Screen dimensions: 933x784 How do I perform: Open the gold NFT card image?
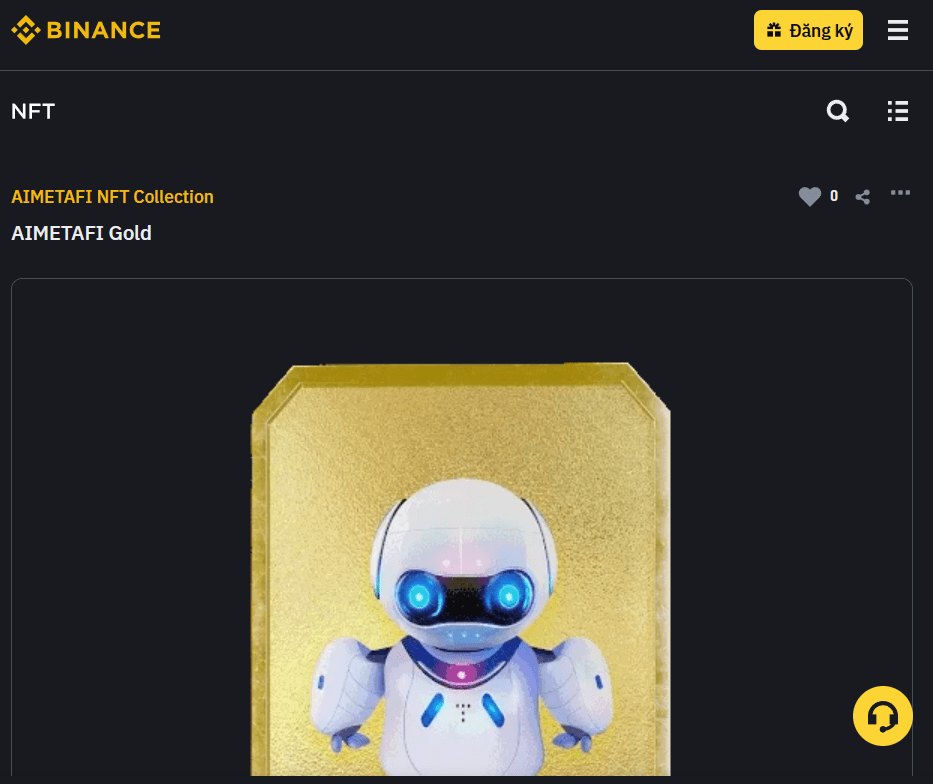(461, 569)
